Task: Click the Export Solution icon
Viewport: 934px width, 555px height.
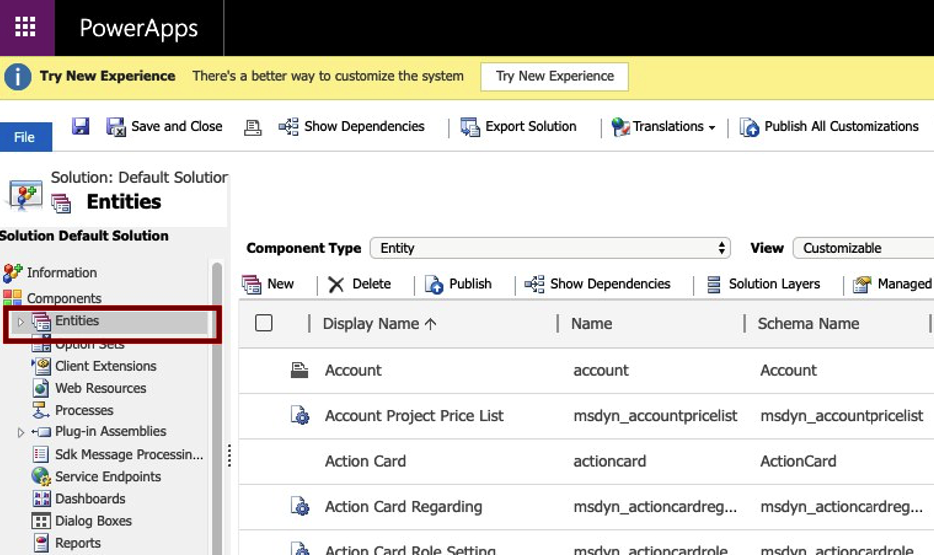Action: (x=470, y=127)
